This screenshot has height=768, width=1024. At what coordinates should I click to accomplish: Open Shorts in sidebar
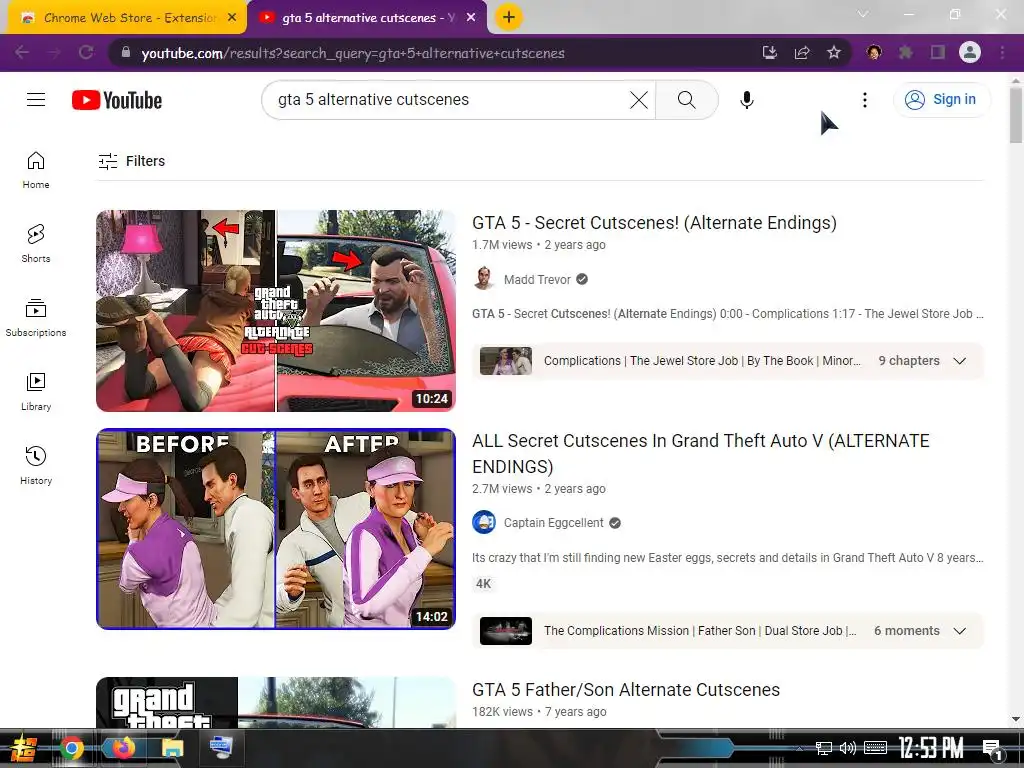(x=36, y=244)
